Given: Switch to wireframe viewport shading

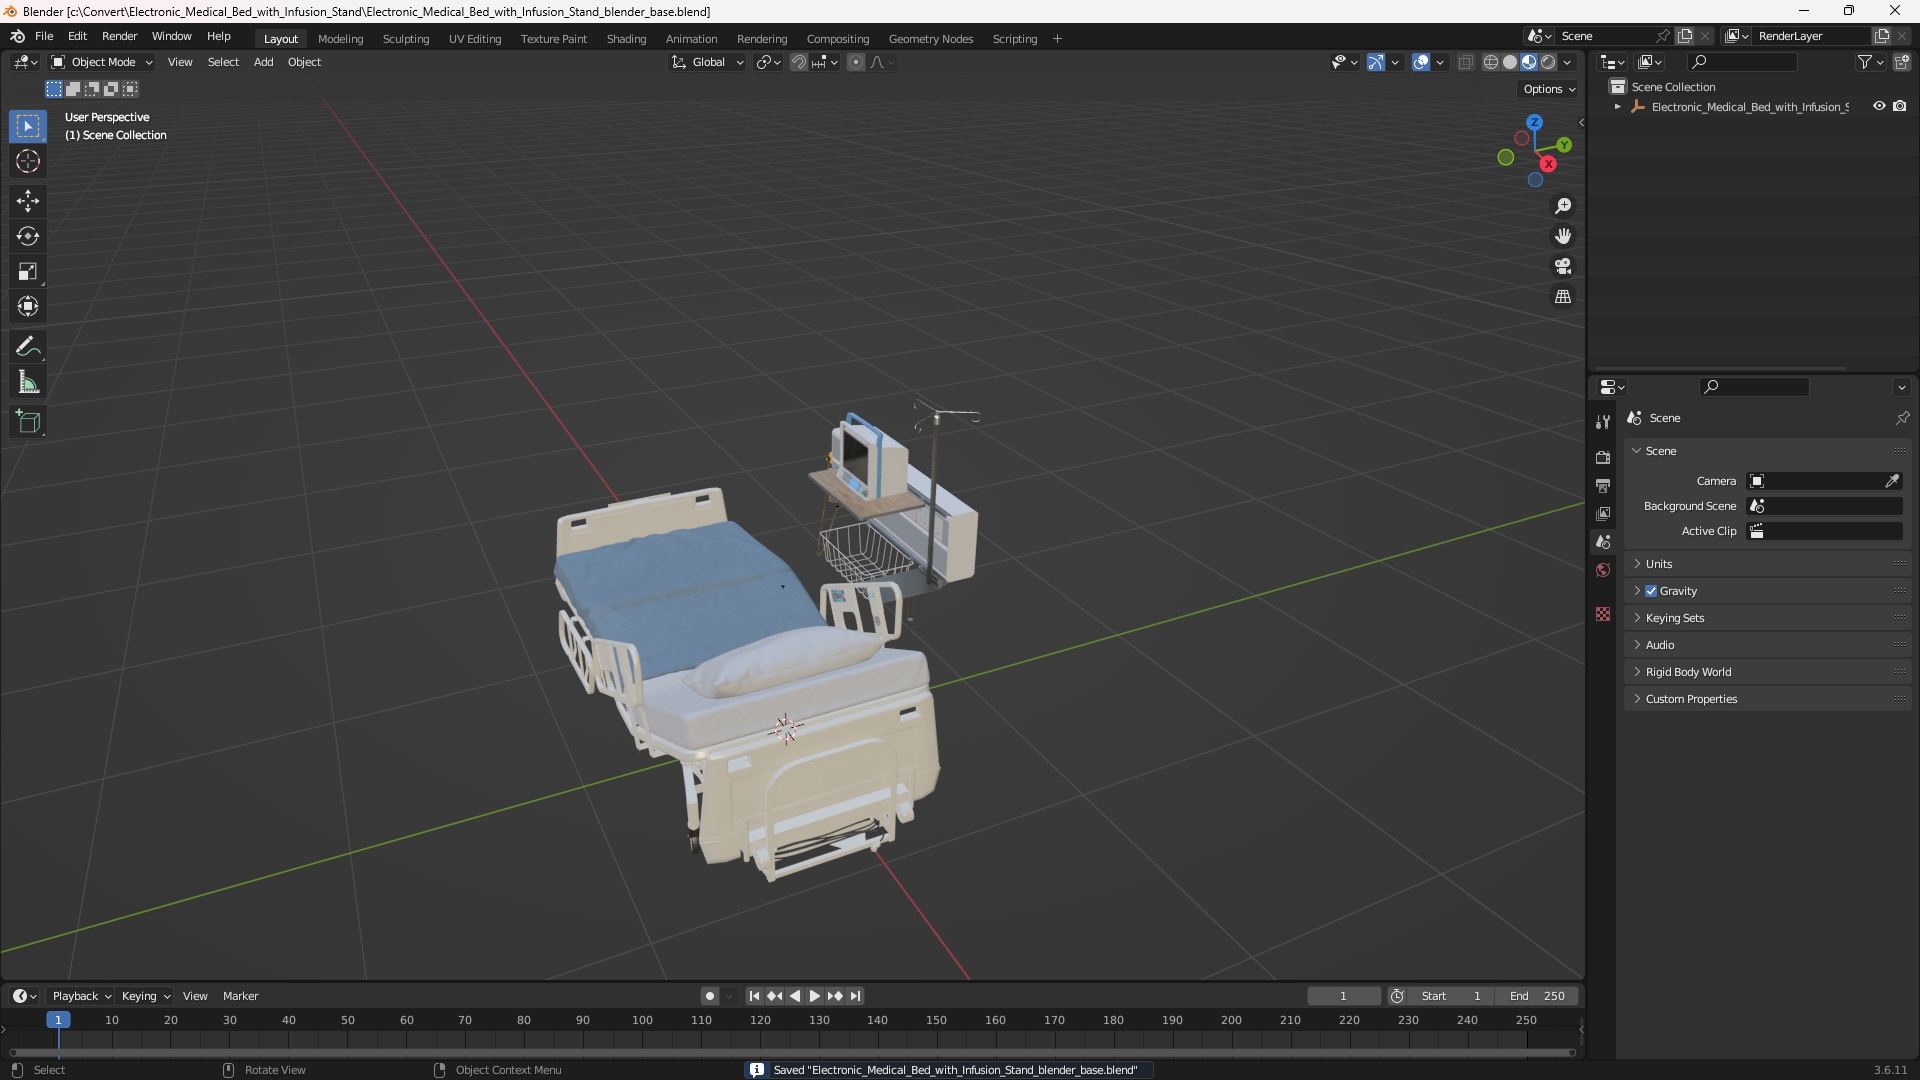Looking at the screenshot, I should [1491, 62].
